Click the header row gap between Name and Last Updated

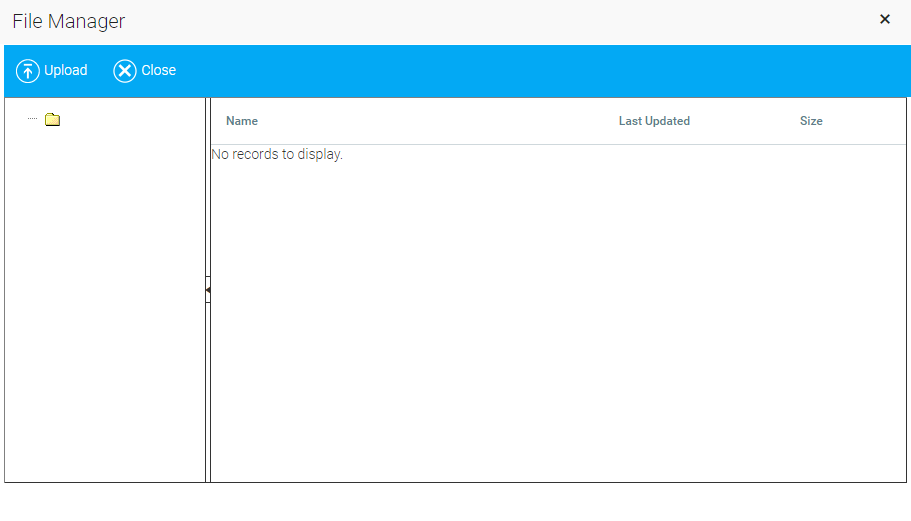point(440,121)
